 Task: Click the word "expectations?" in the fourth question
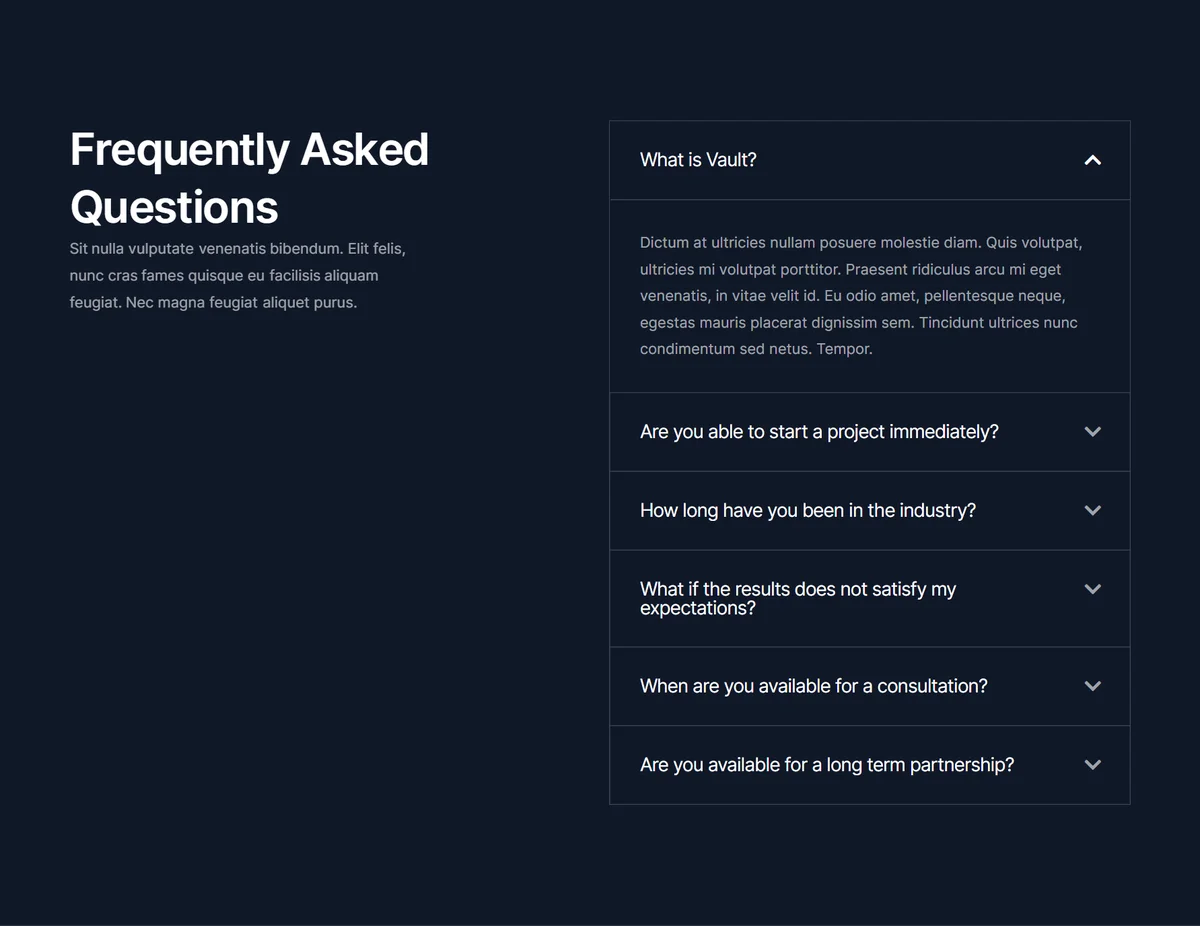pos(698,608)
